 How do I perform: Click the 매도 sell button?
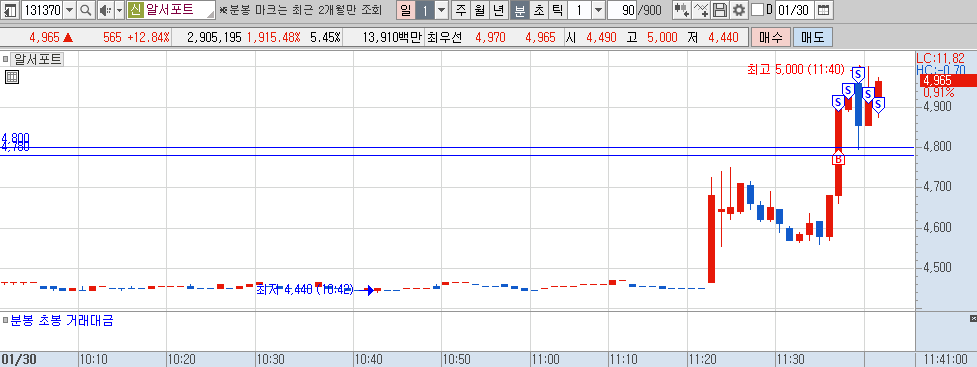tap(813, 37)
